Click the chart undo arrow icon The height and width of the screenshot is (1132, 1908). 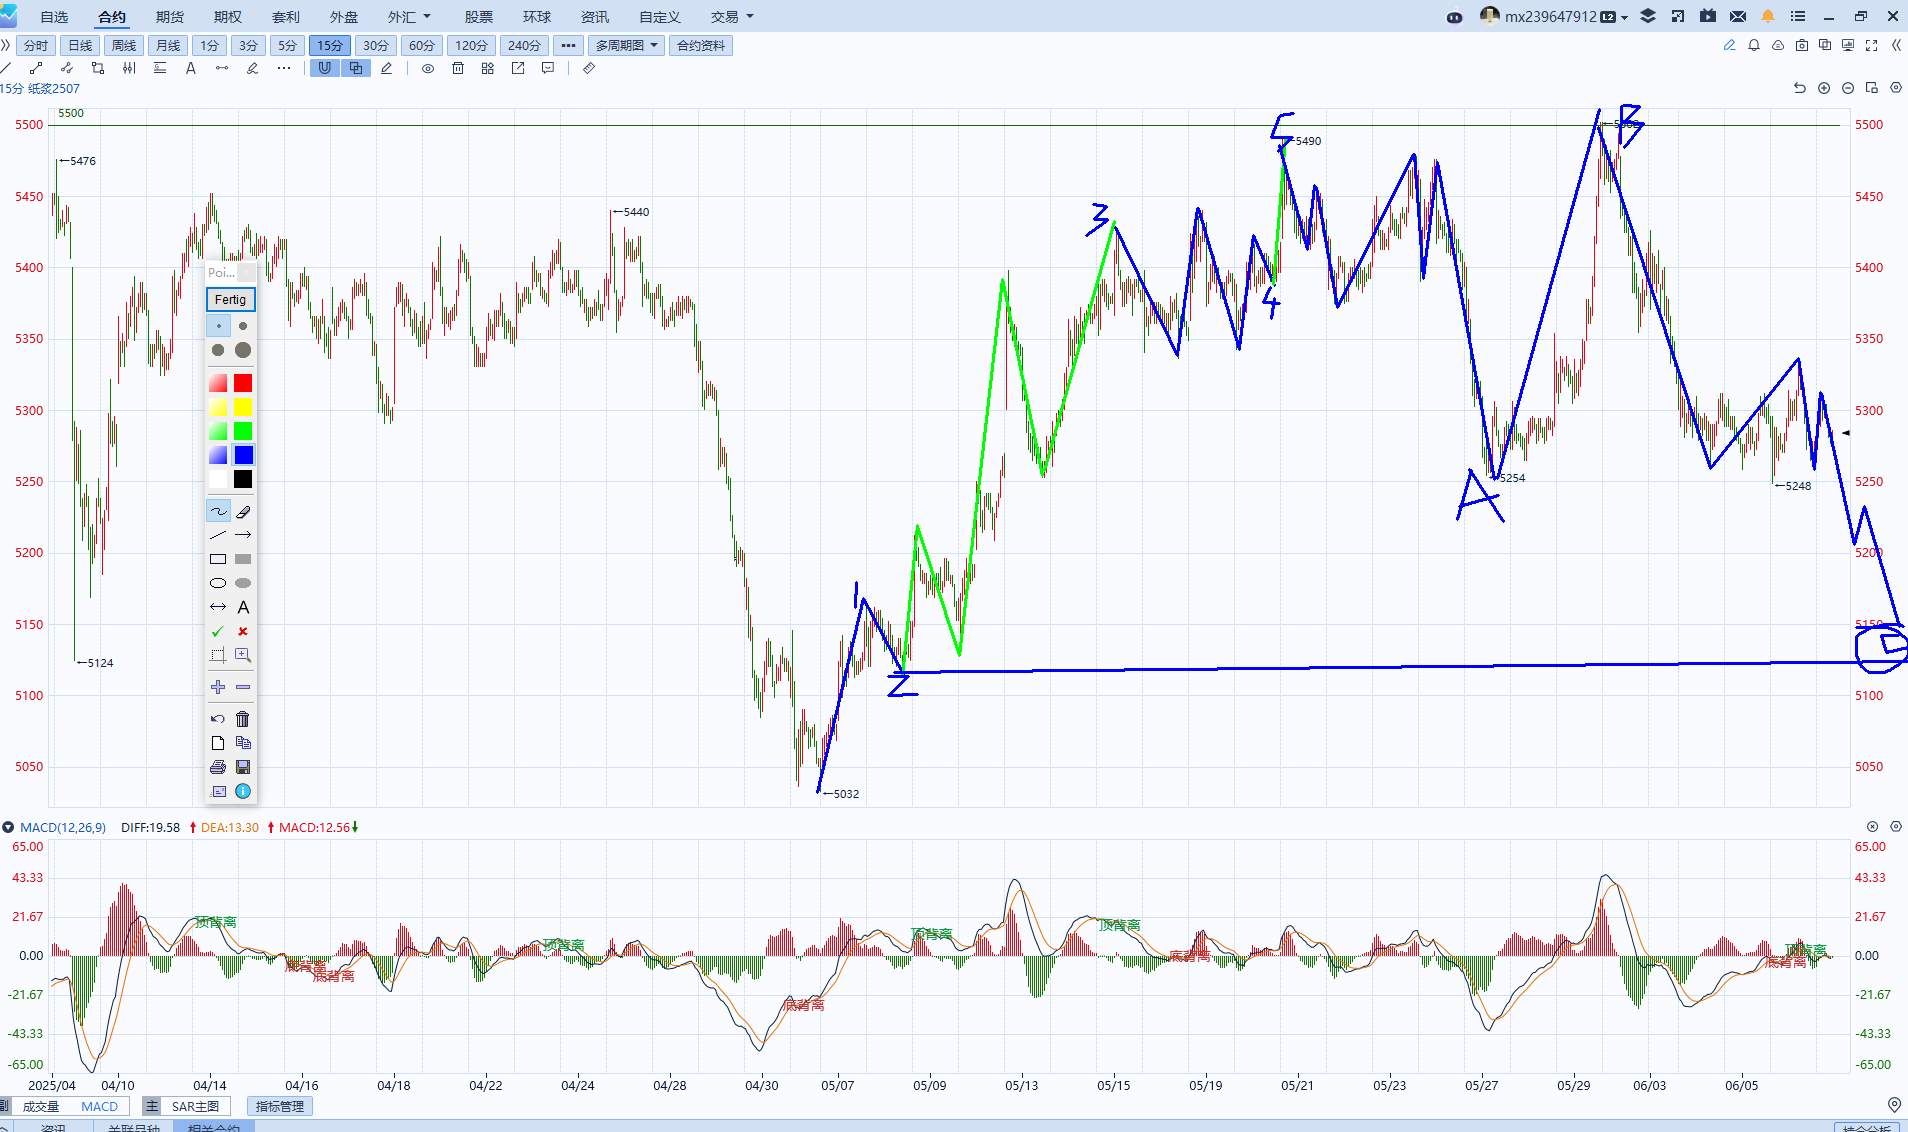(x=1799, y=88)
